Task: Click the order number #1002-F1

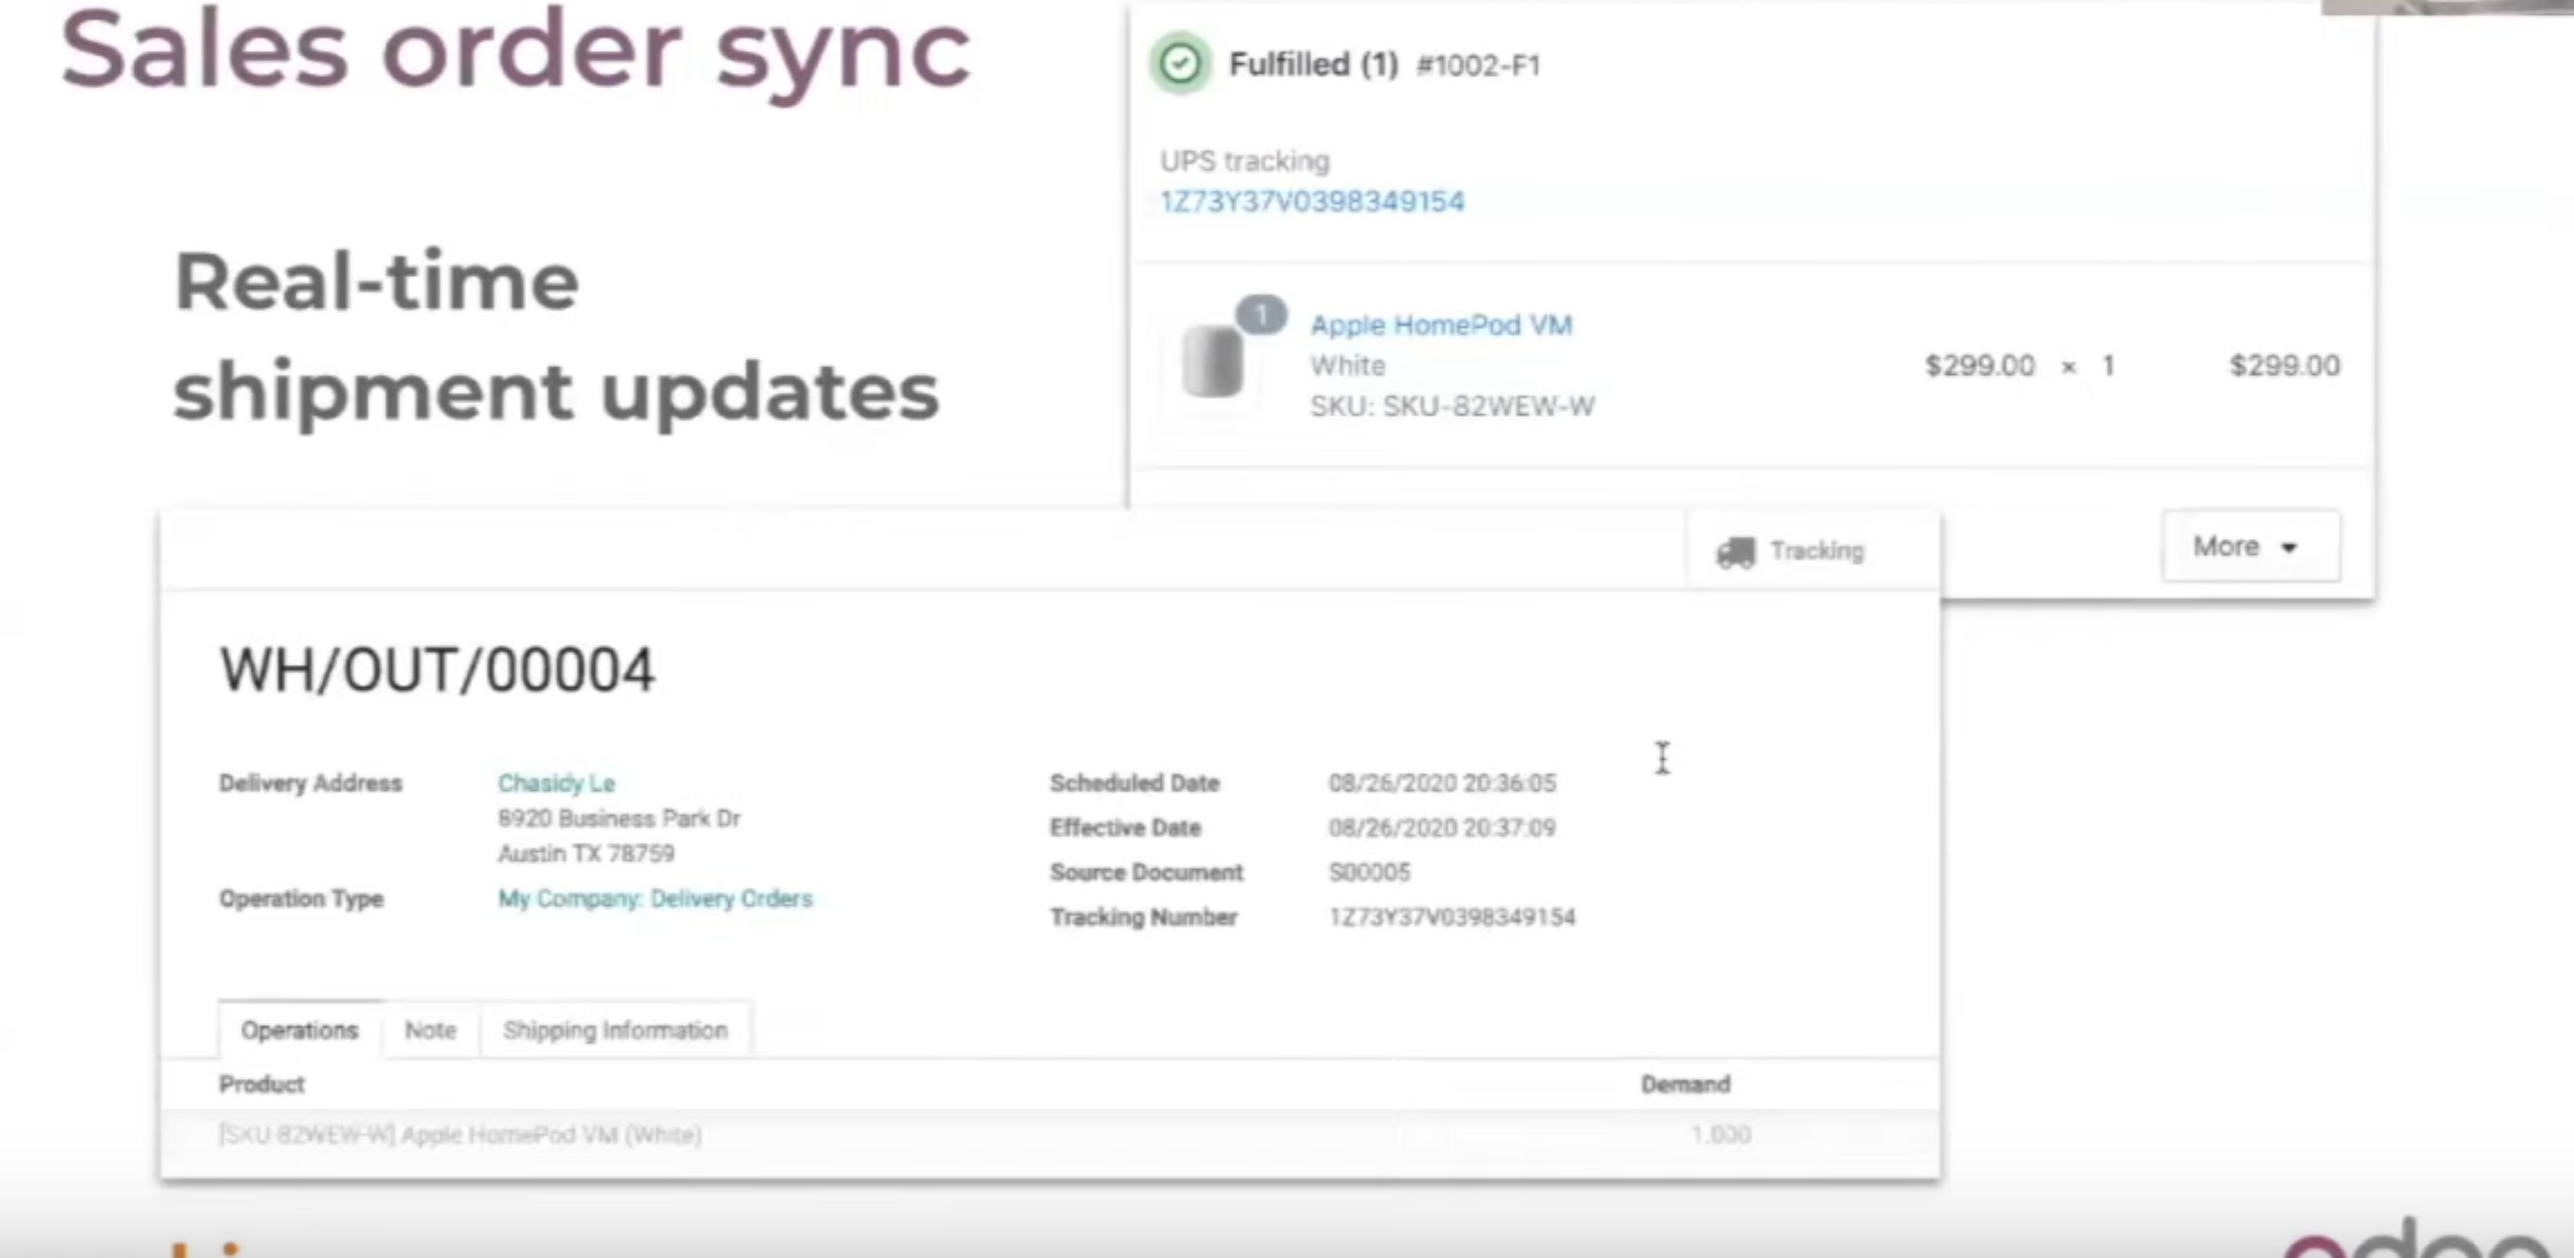Action: [x=1478, y=66]
